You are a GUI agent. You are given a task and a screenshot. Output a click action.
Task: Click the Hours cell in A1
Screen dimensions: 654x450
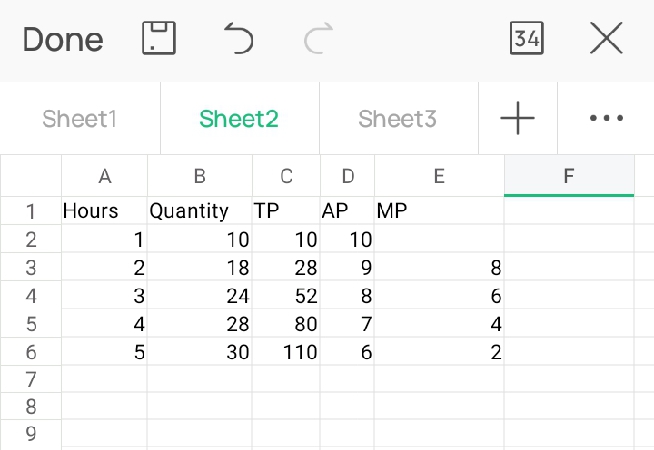click(x=104, y=211)
